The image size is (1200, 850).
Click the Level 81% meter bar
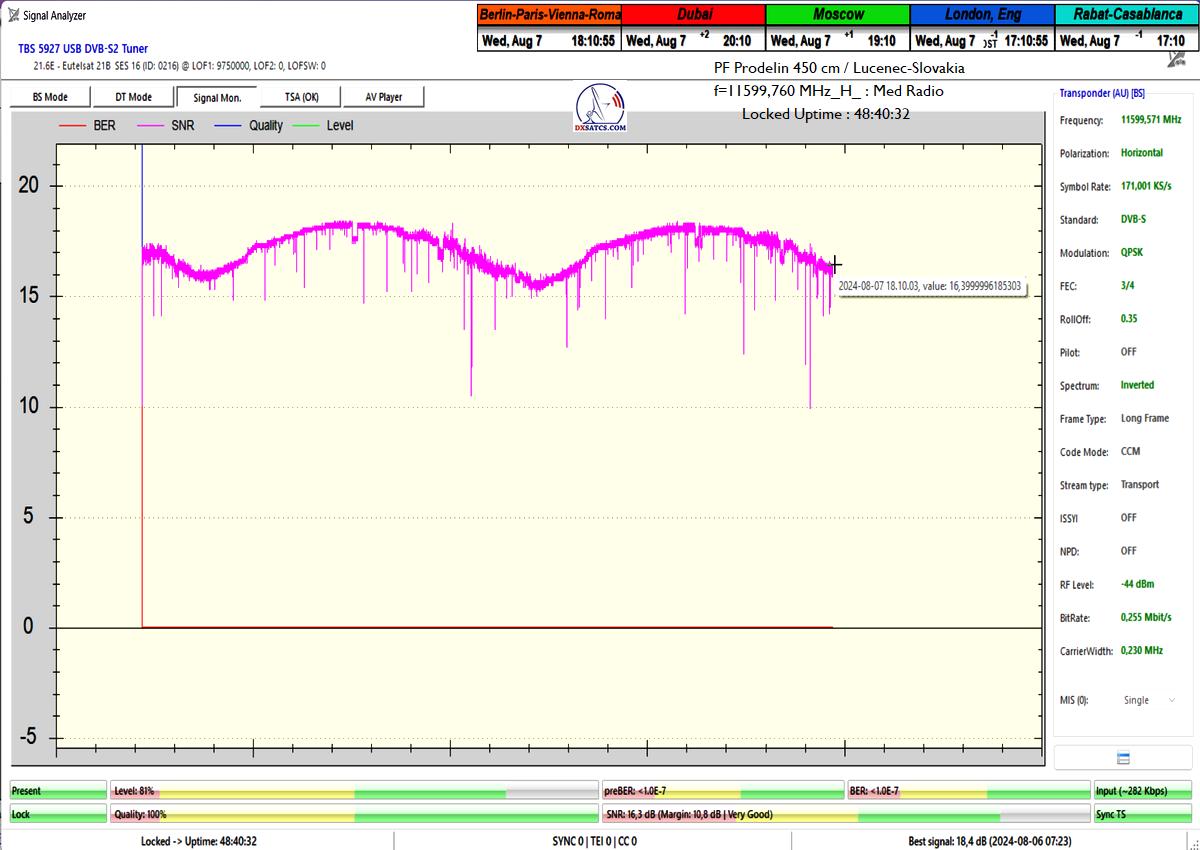[x=354, y=791]
